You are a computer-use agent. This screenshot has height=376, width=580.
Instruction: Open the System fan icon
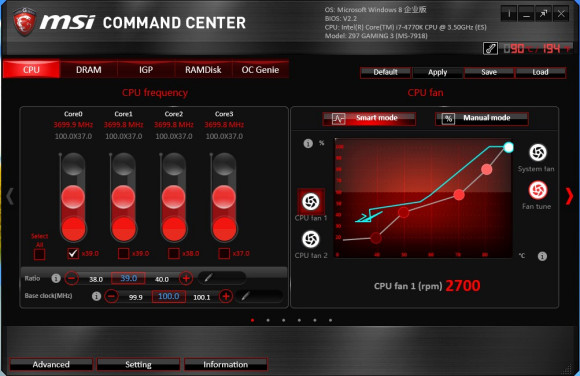538,152
